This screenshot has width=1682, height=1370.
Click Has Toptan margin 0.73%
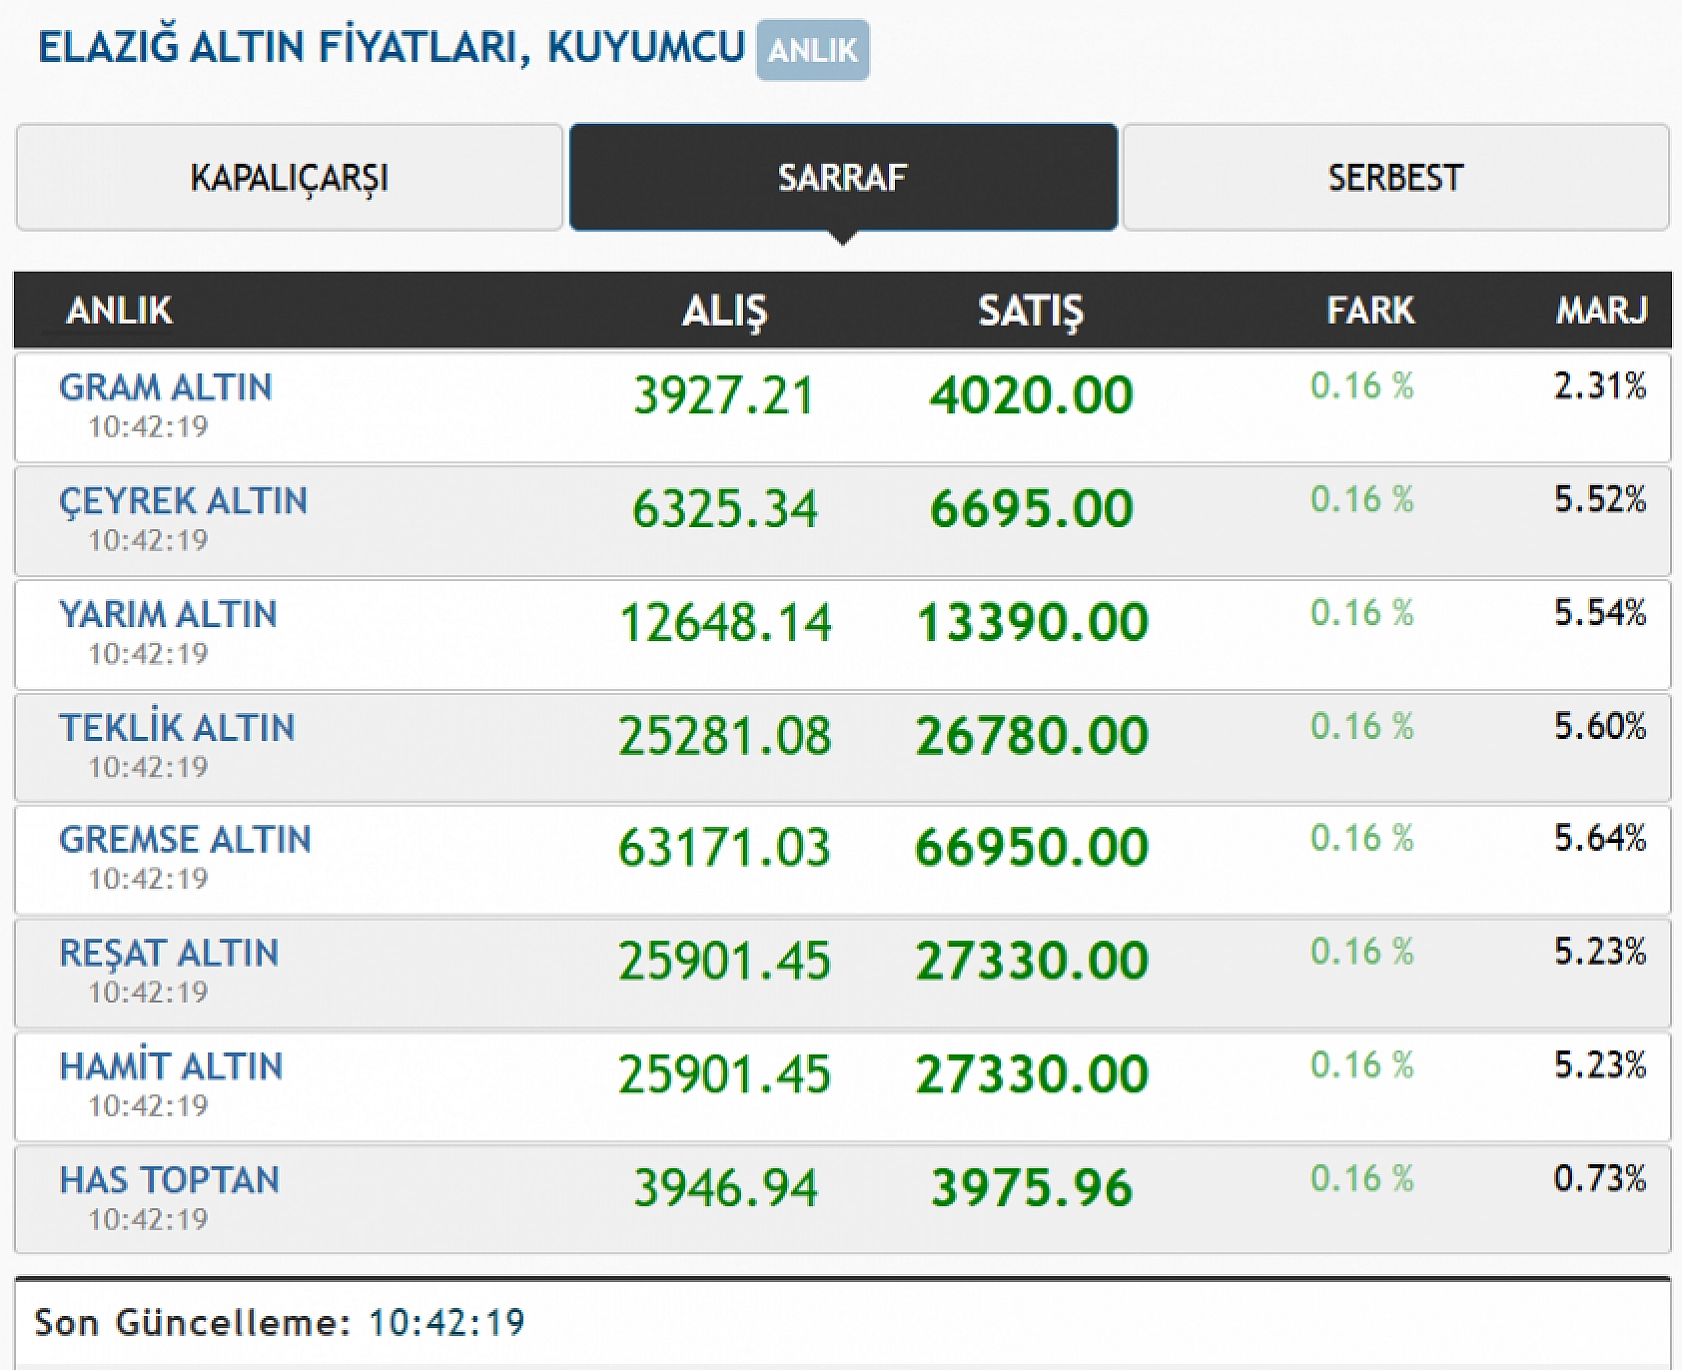coord(1599,1178)
